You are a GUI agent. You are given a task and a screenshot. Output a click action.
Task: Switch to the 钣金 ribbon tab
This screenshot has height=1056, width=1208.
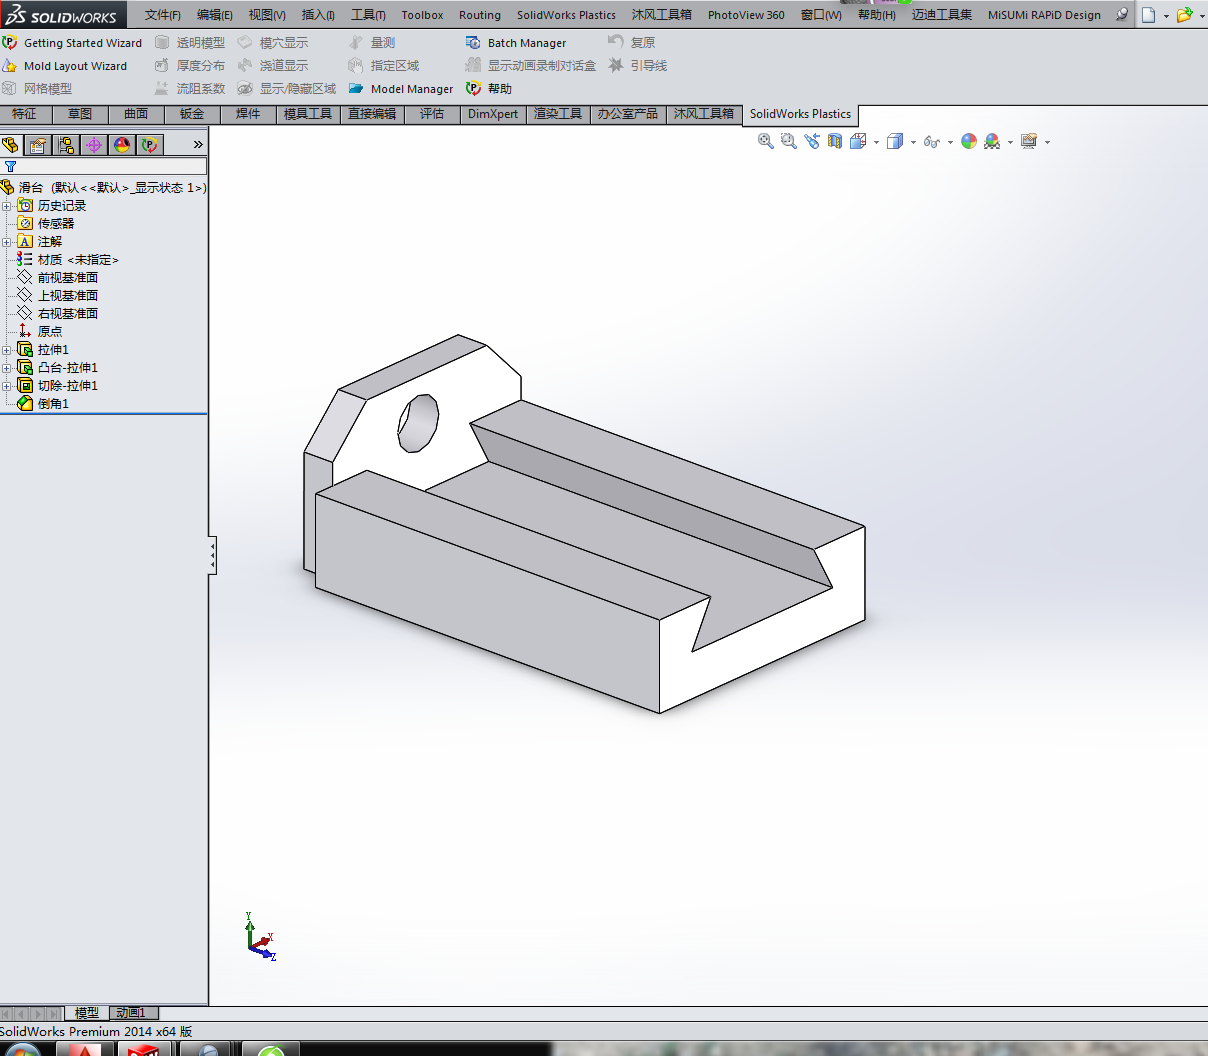(x=192, y=114)
